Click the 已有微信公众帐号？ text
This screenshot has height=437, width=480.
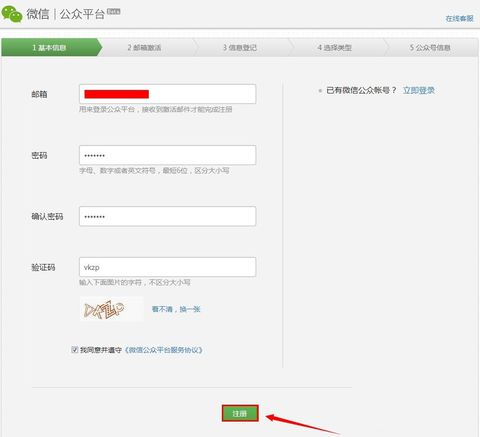[x=361, y=90]
